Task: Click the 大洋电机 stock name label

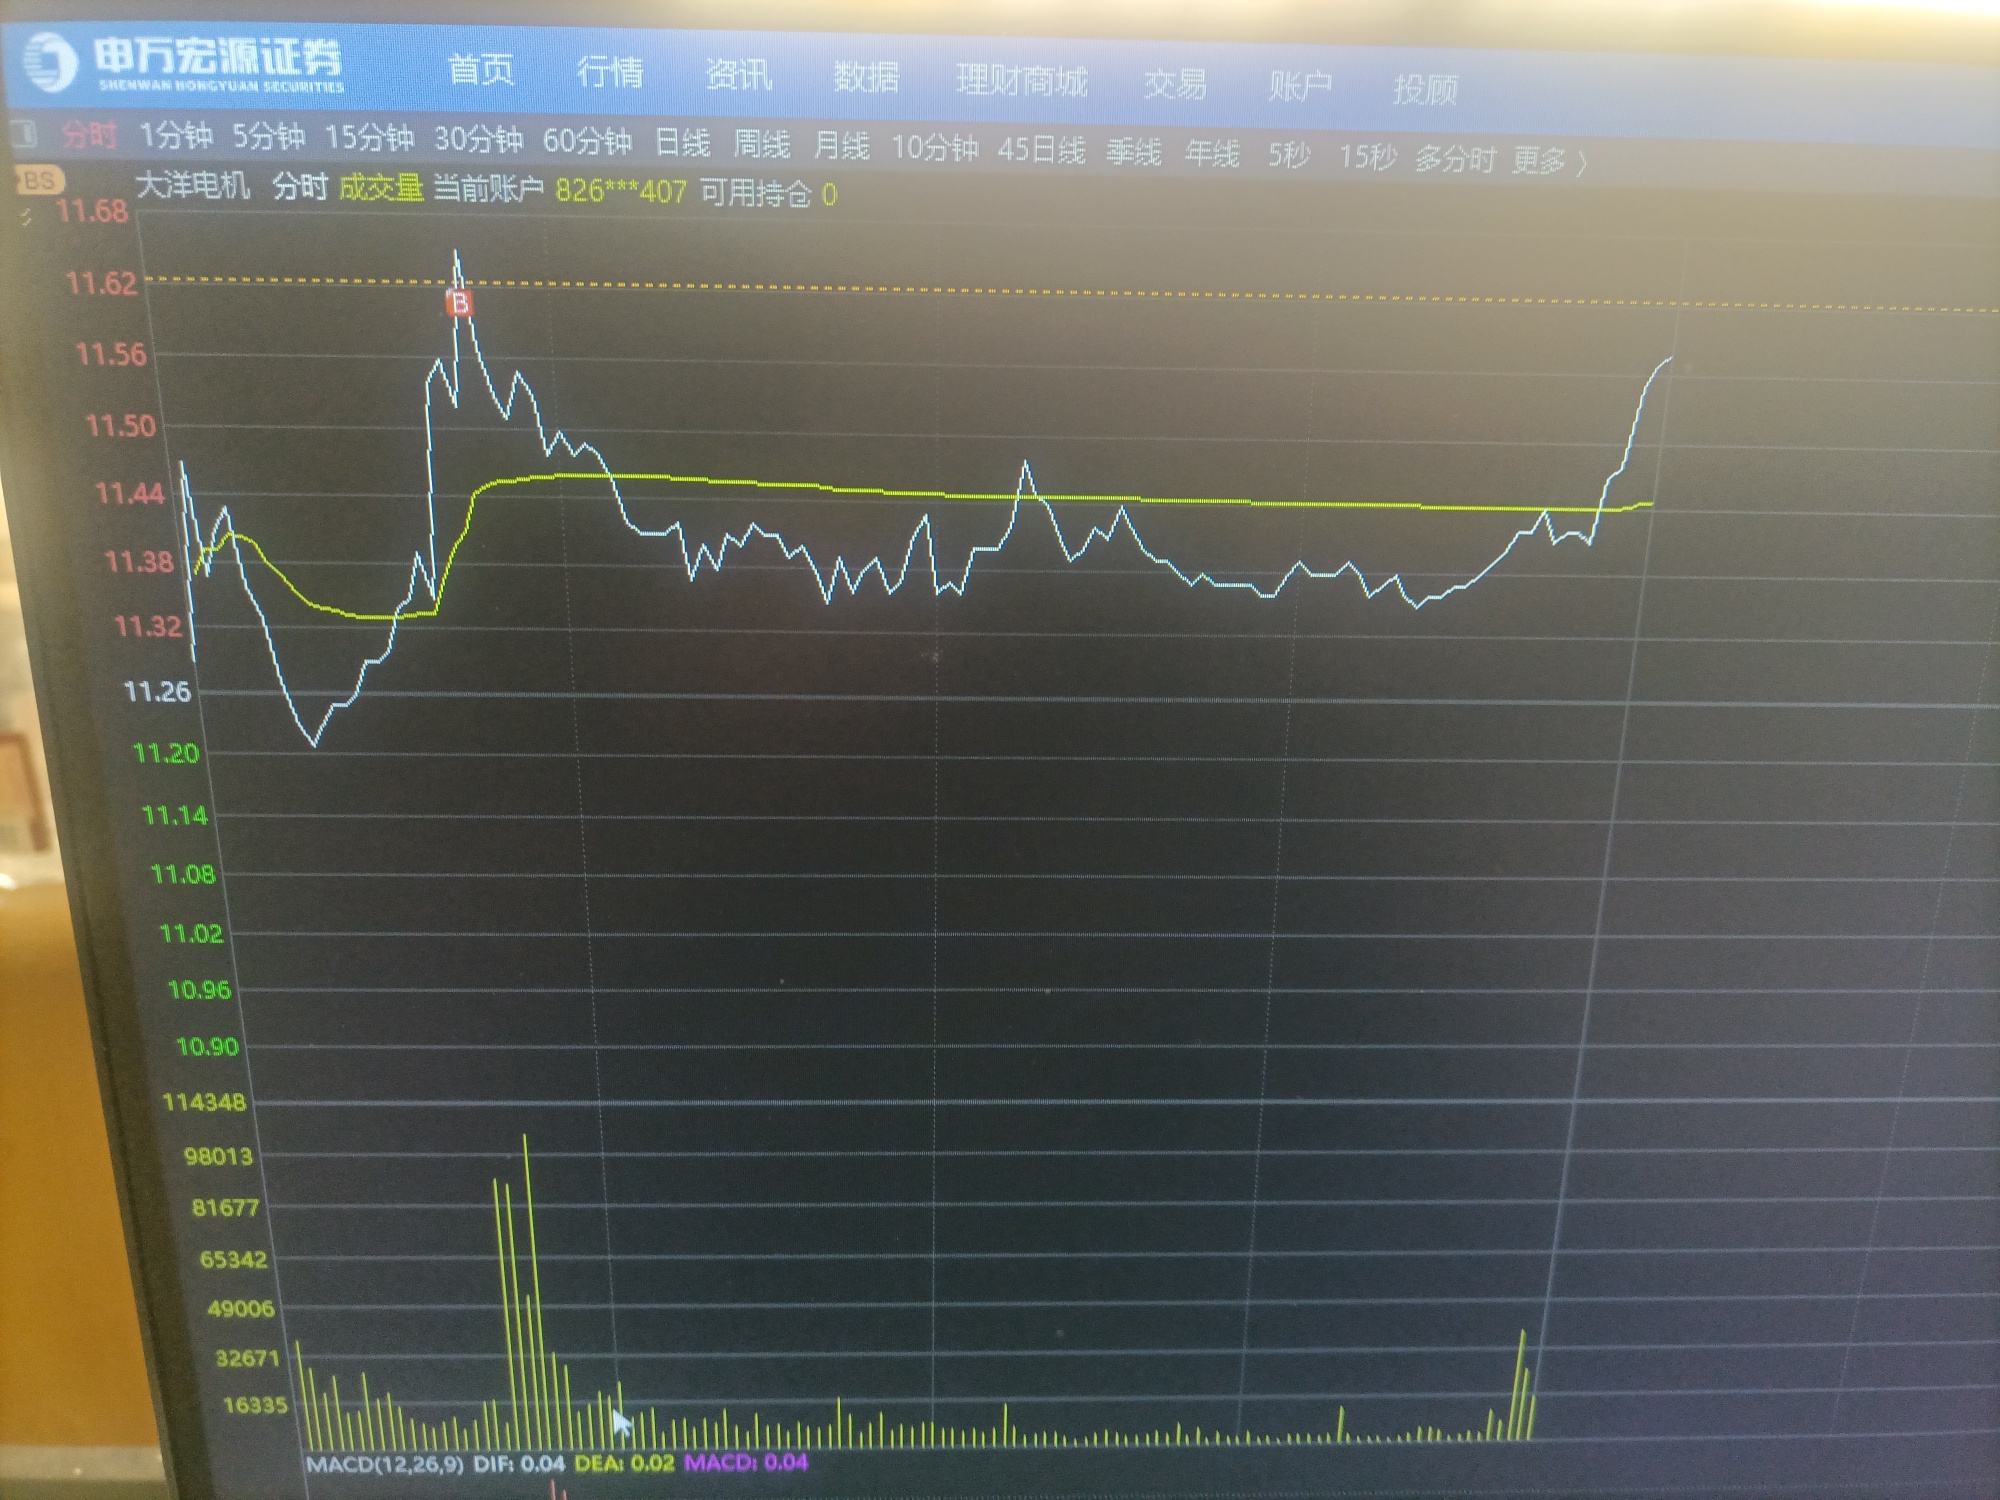Action: pos(192,185)
